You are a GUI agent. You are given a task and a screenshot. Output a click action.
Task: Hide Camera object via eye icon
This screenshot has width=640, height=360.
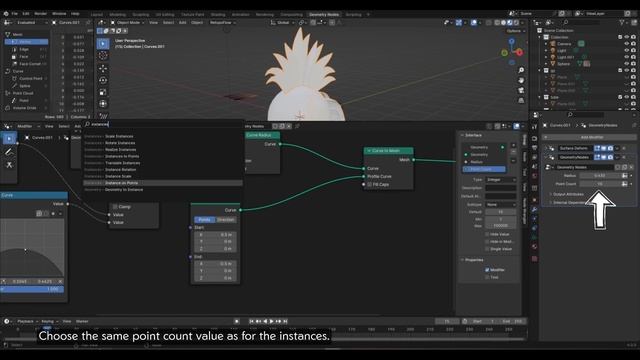627,44
